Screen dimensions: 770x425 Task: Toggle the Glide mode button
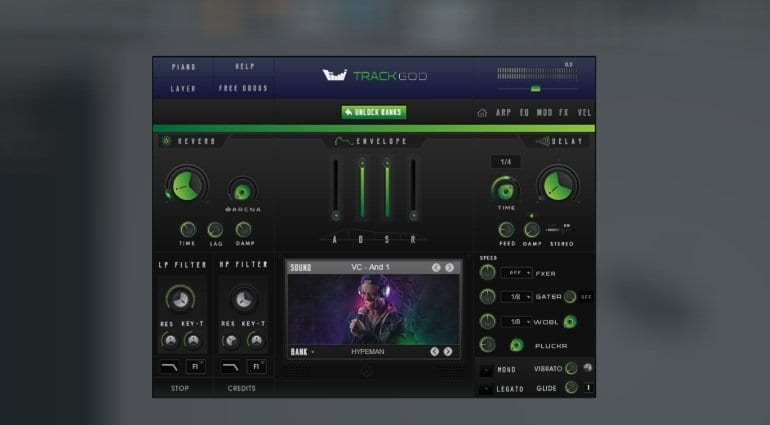point(588,388)
